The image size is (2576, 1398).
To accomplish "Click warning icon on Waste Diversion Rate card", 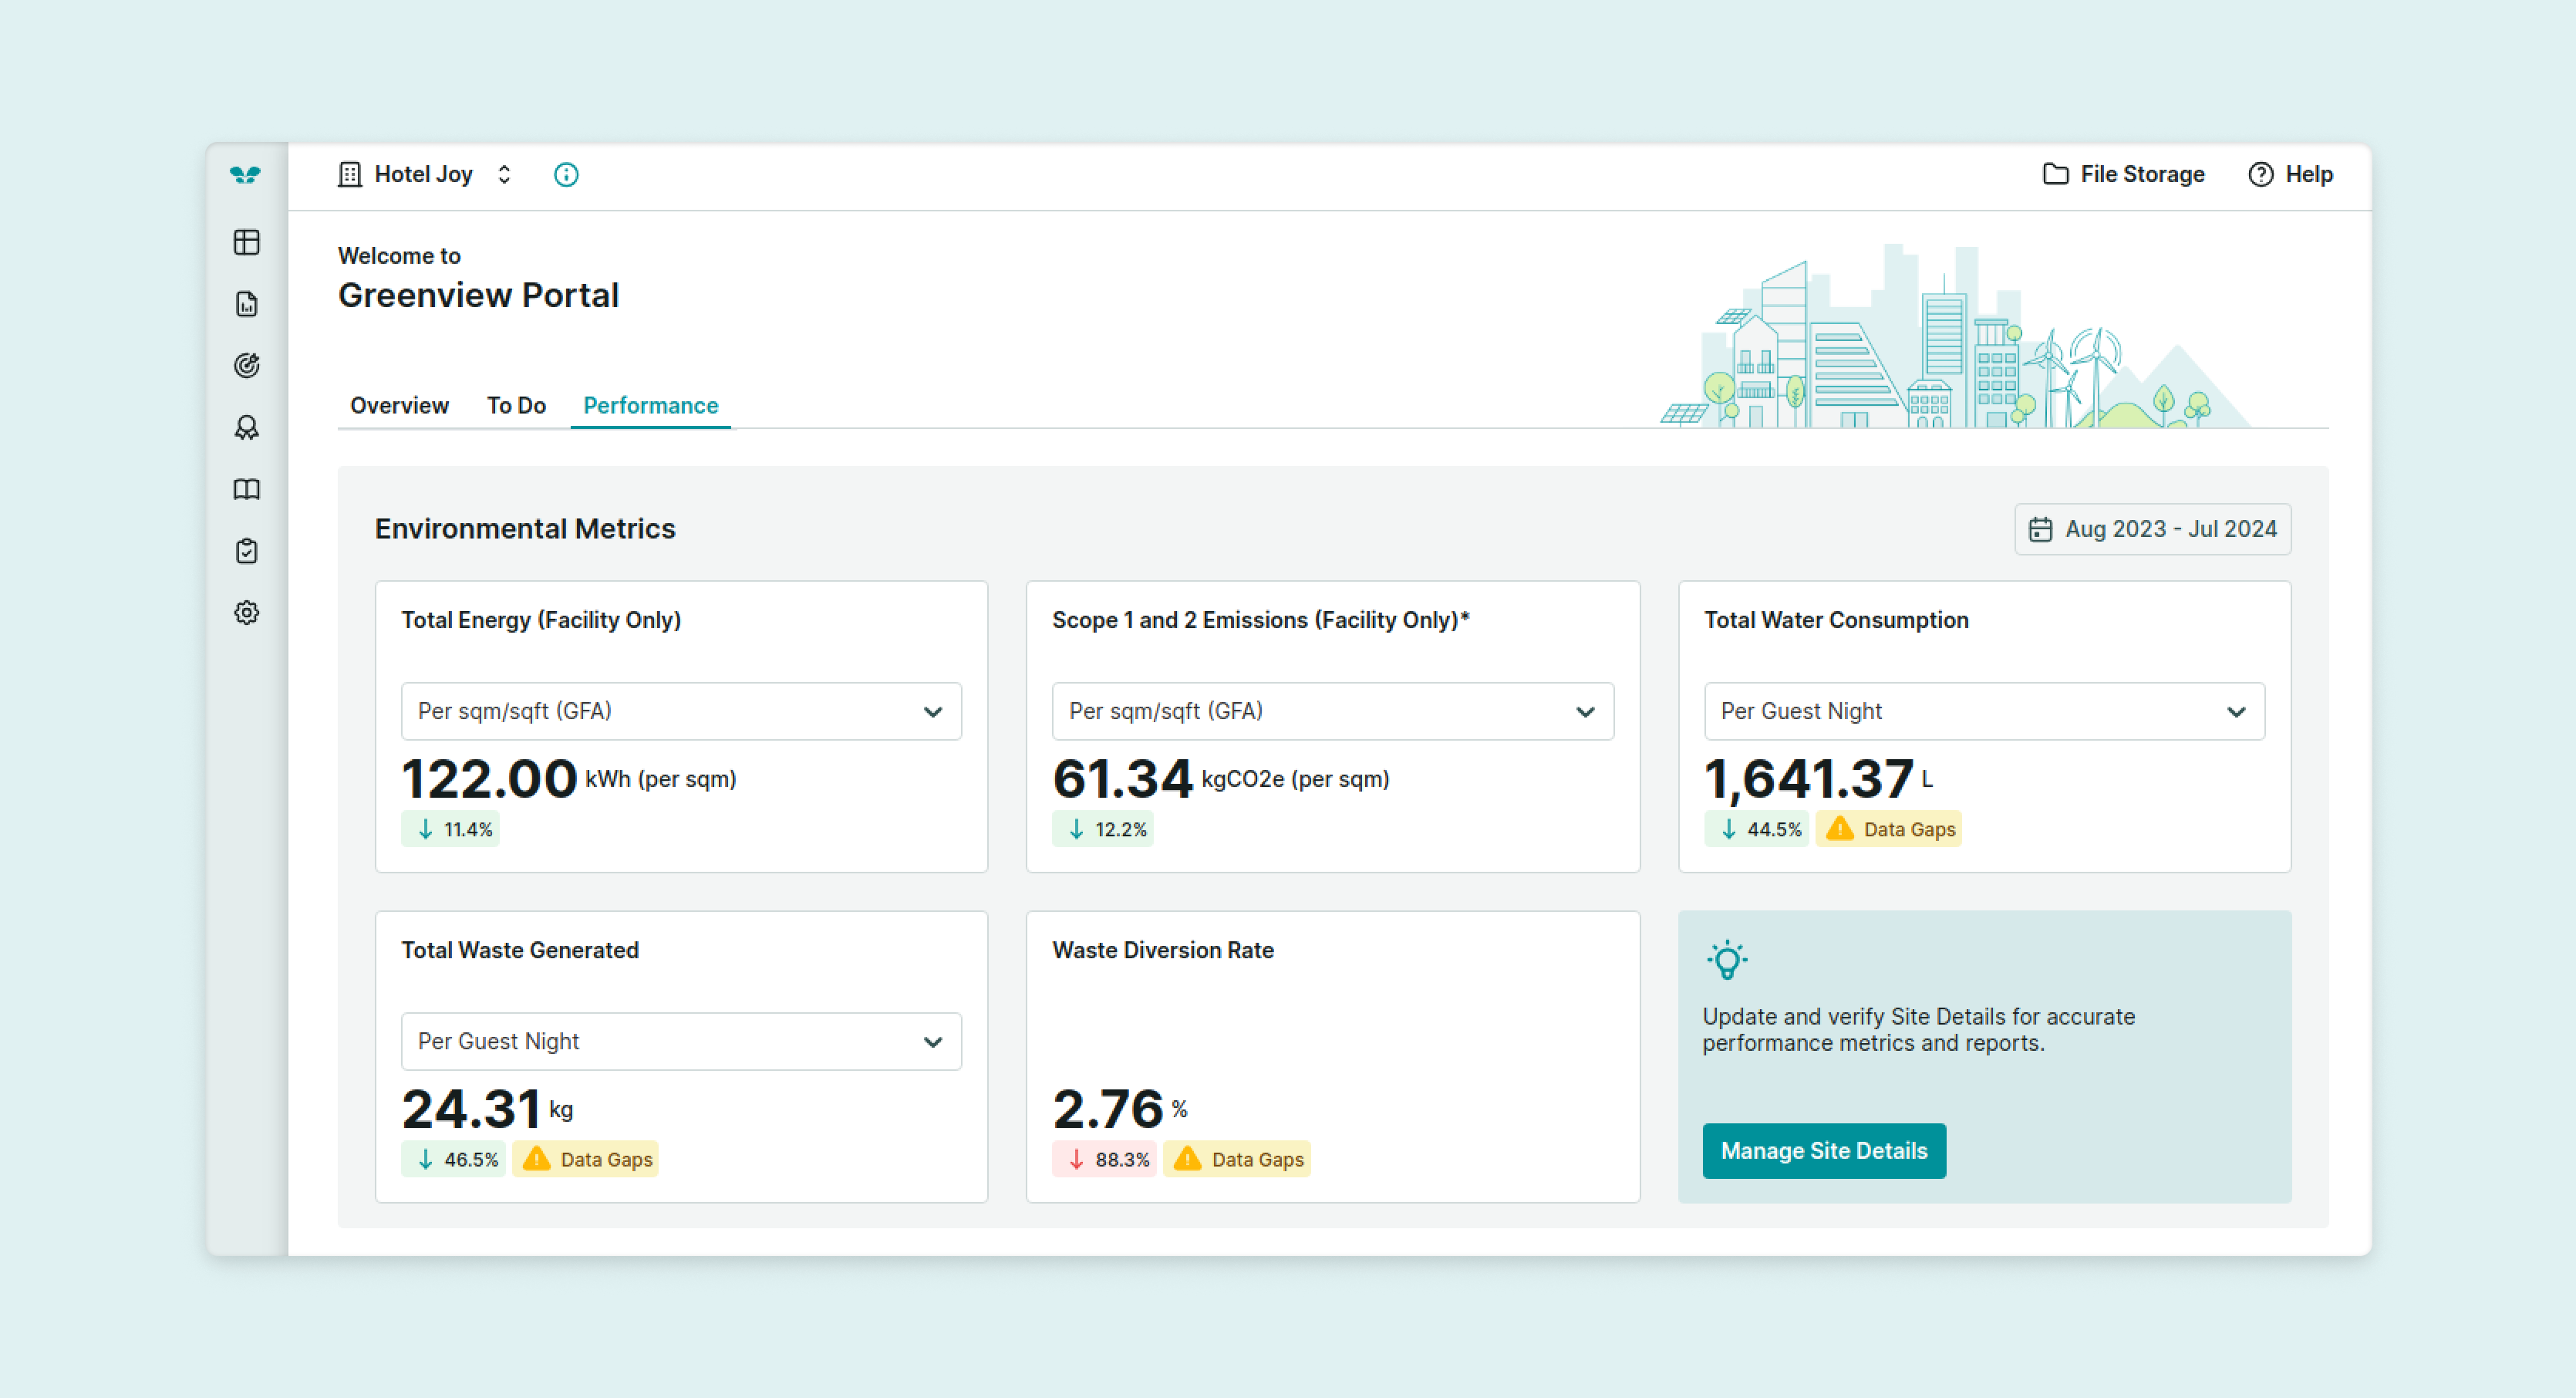I will click(1188, 1158).
